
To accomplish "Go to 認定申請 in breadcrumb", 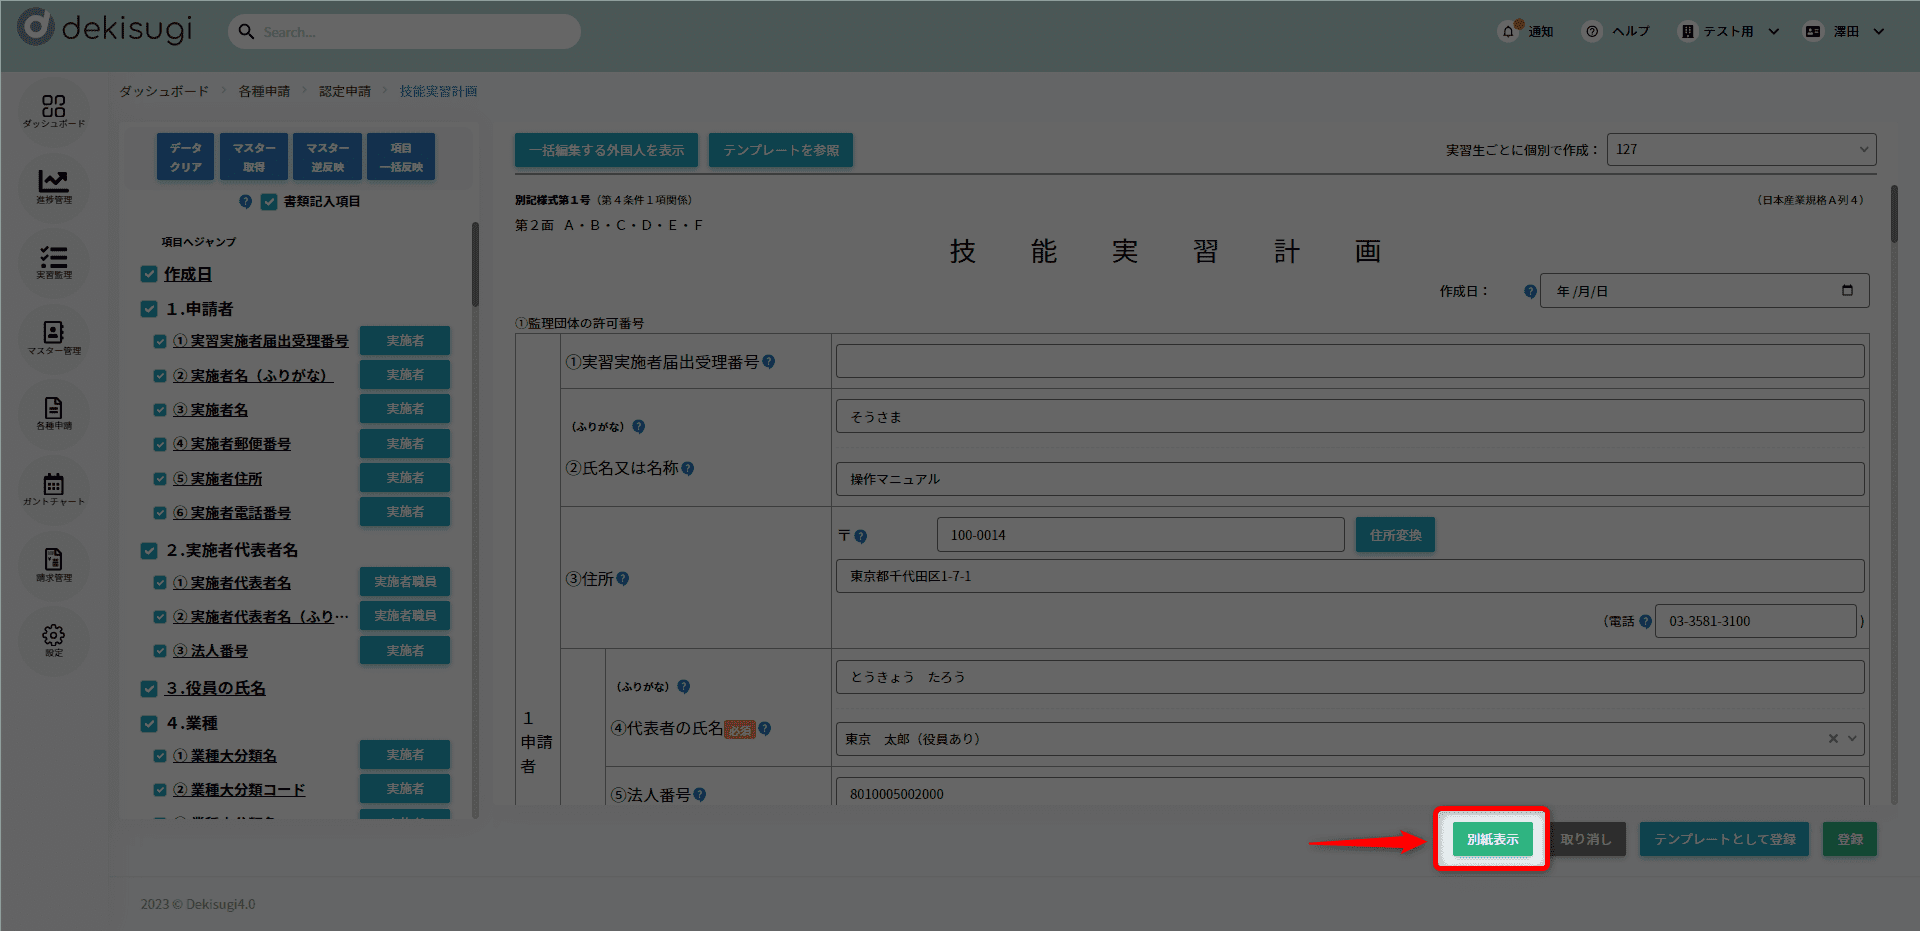I will pyautogui.click(x=345, y=91).
